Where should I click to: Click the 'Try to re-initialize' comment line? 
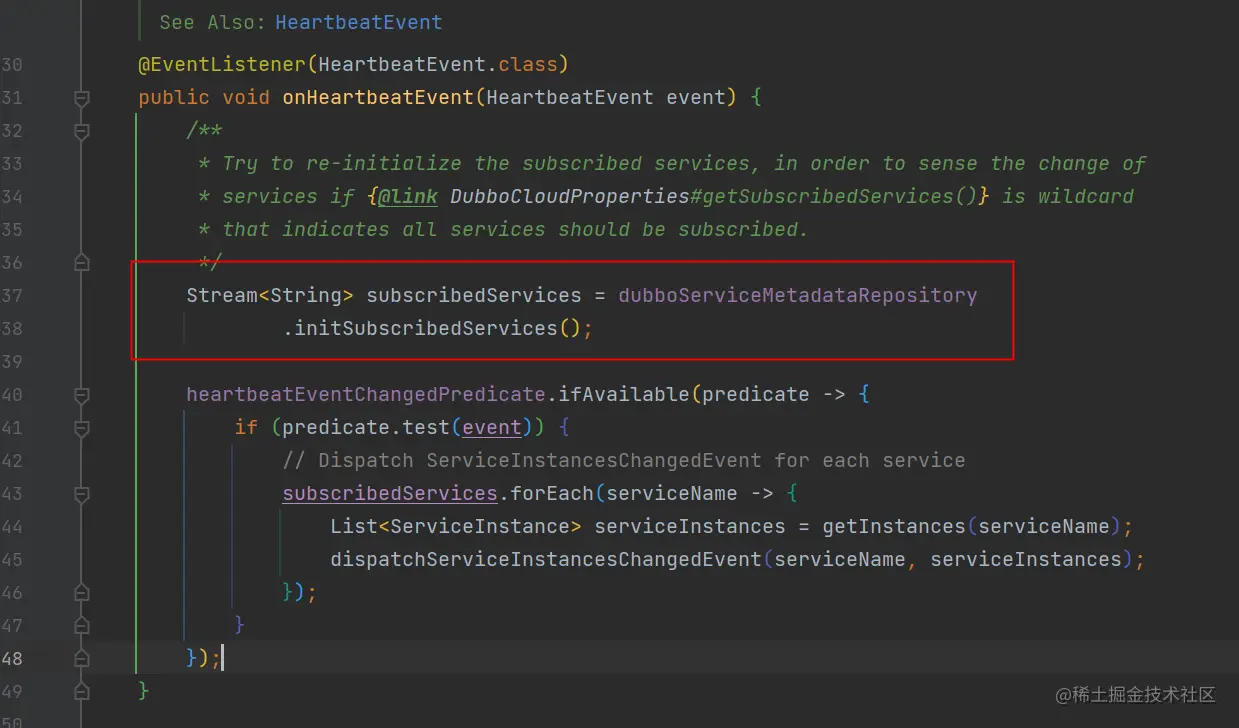(x=672, y=163)
